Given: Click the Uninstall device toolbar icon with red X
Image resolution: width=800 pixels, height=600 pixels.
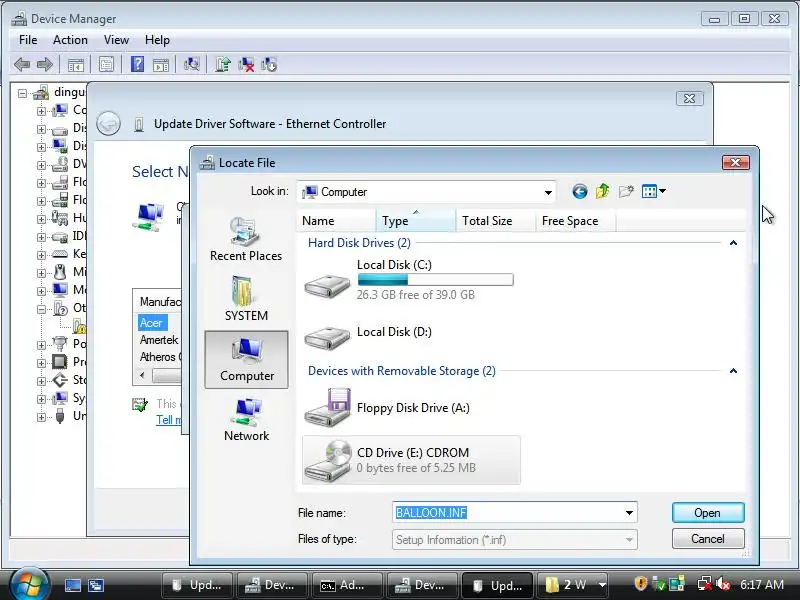Looking at the screenshot, I should point(246,64).
